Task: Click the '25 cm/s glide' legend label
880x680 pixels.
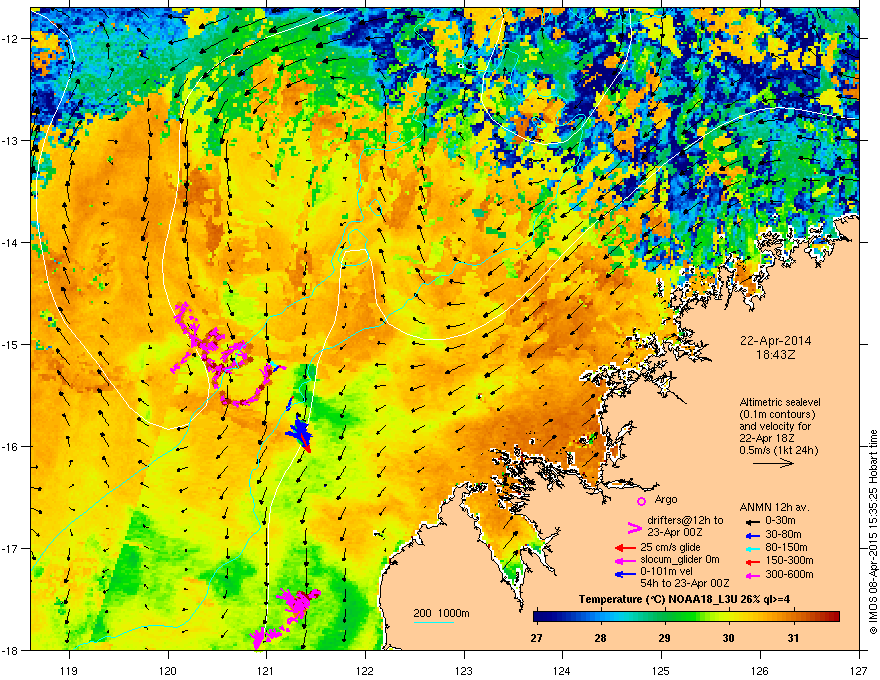Action: tap(670, 547)
